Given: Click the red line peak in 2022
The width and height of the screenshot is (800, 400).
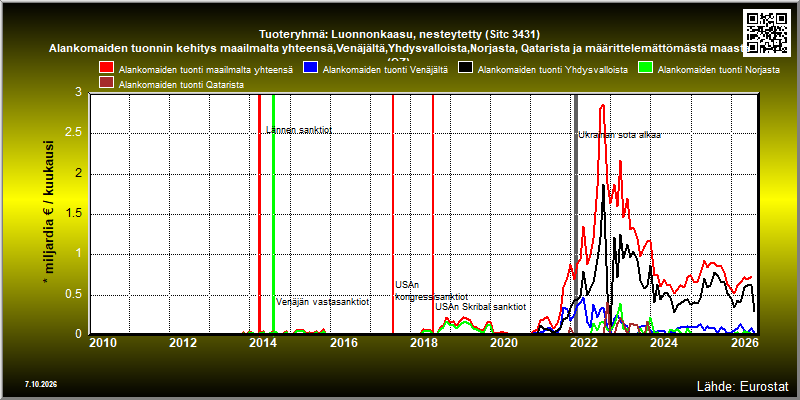Looking at the screenshot, I should click(603, 105).
